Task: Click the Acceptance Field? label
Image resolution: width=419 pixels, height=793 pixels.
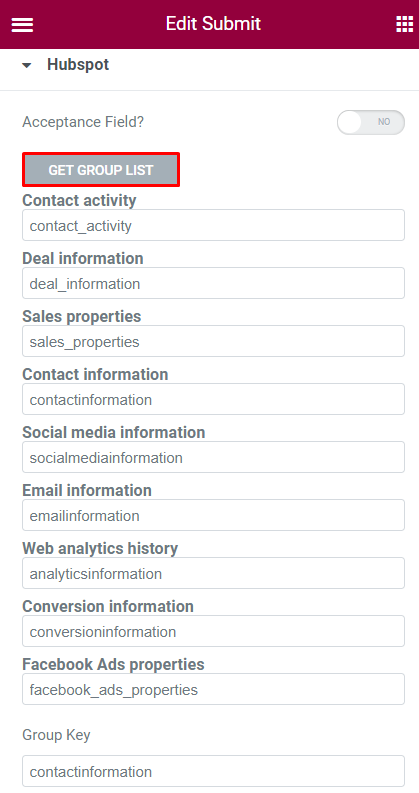Action: (83, 122)
